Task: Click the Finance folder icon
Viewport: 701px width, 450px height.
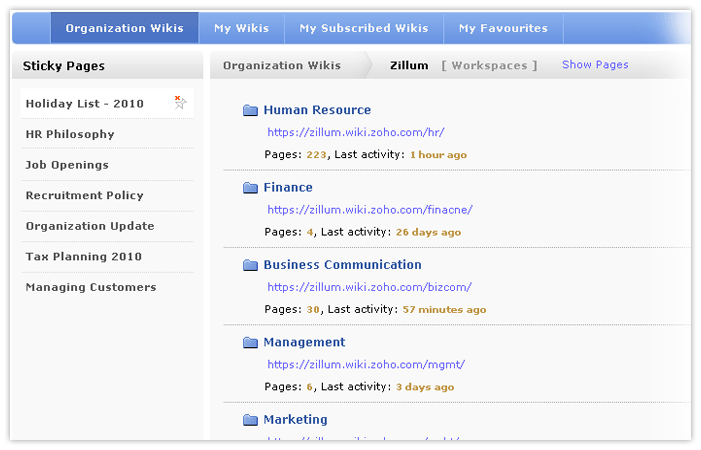Action: coord(250,188)
